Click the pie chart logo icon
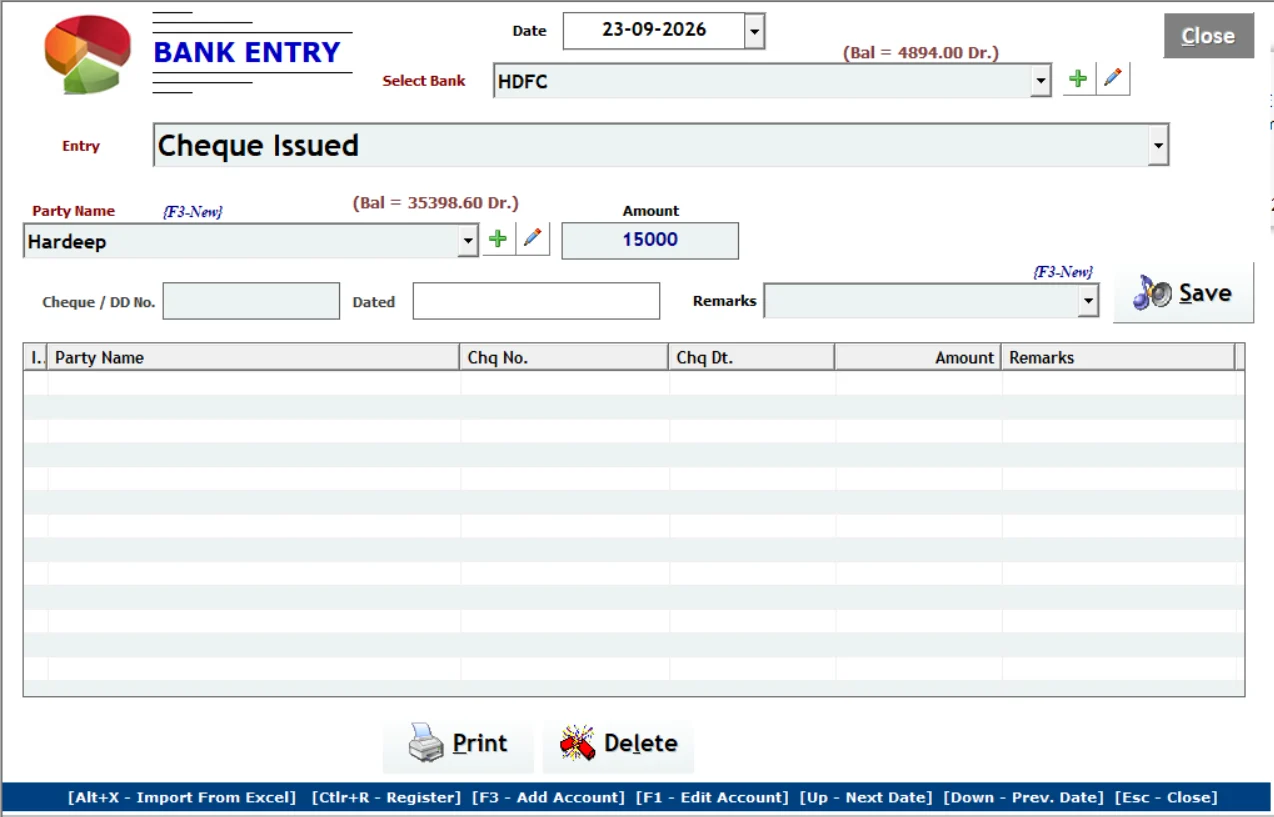This screenshot has height=817, width=1274. pos(88,55)
